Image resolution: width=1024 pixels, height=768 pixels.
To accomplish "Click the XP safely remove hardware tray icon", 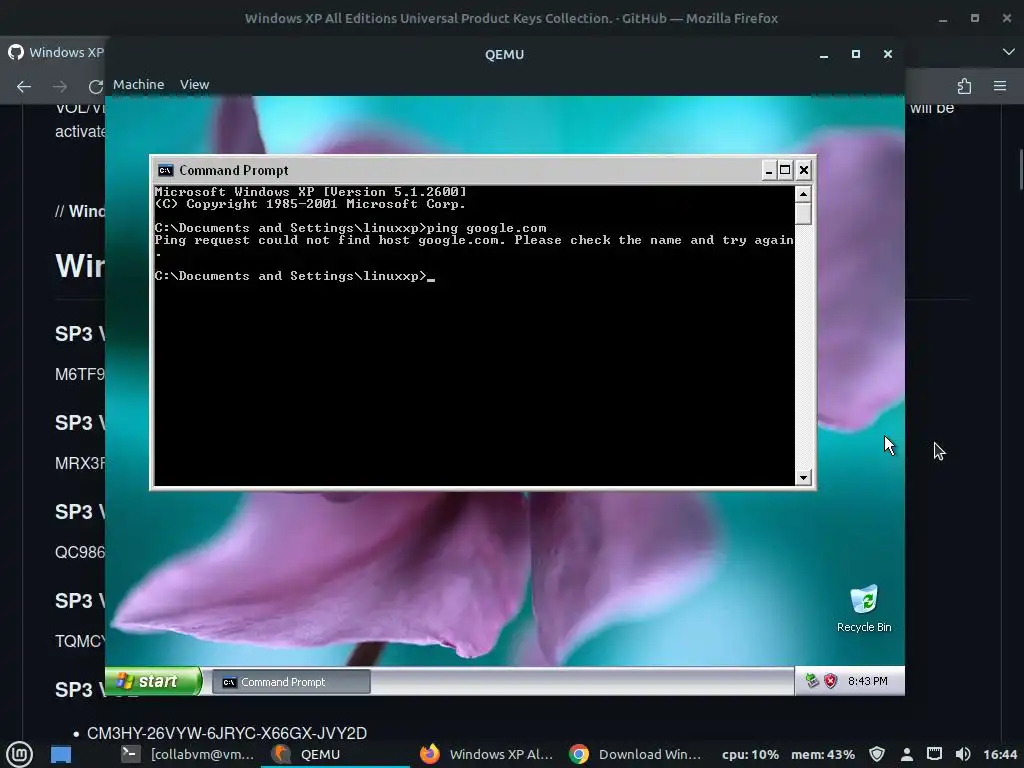I will tap(812, 681).
